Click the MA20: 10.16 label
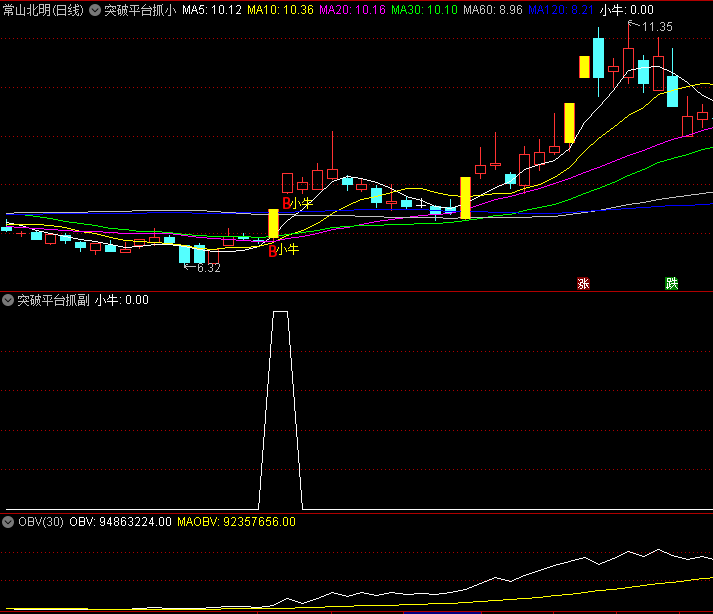Screen dimensions: 713x614 click(x=352, y=10)
